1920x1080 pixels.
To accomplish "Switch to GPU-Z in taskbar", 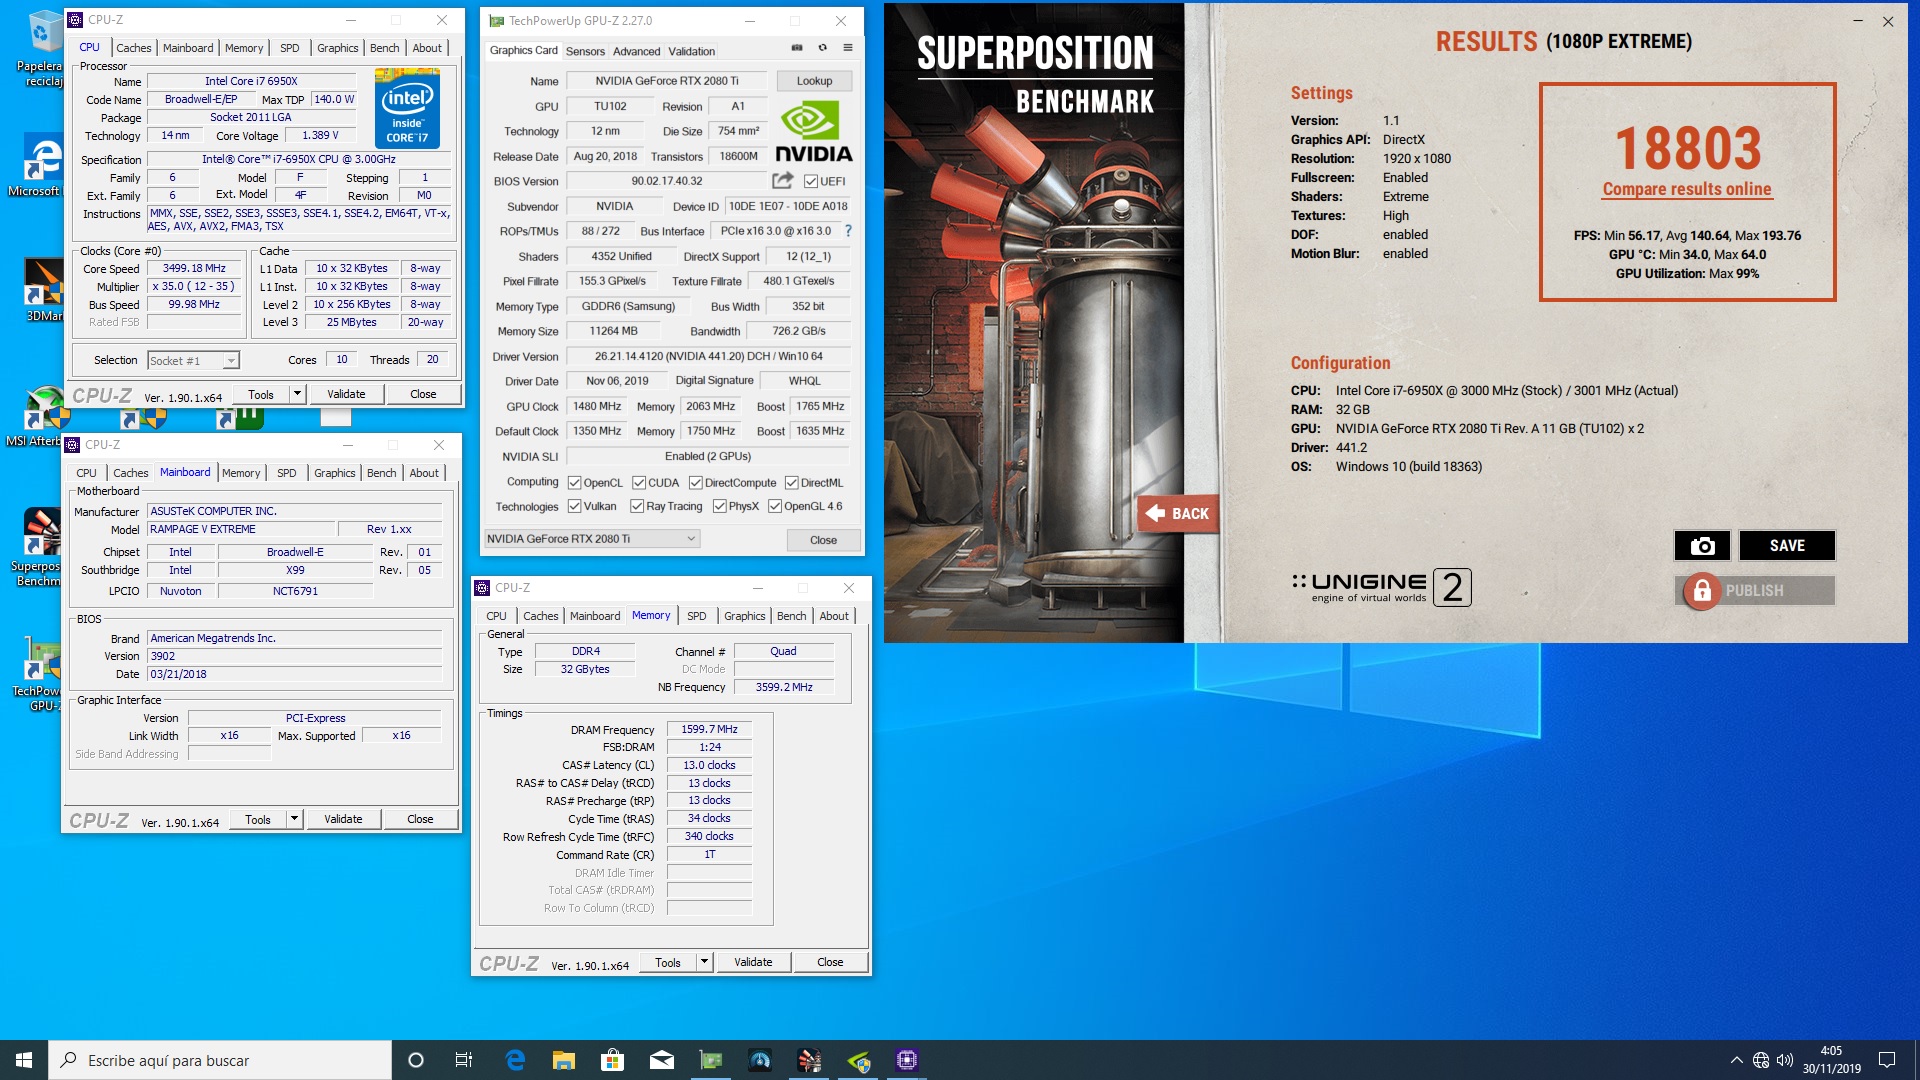I will [x=710, y=1060].
